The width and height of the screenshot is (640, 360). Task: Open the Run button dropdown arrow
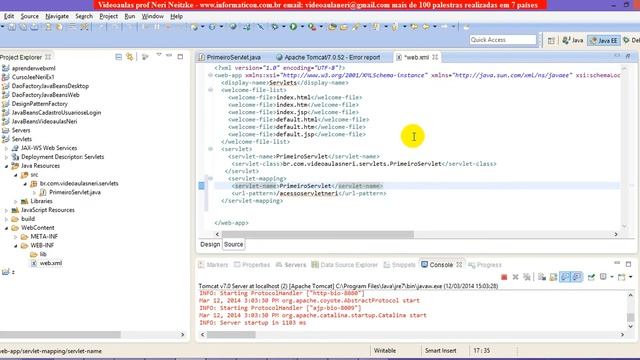pos(302,27)
